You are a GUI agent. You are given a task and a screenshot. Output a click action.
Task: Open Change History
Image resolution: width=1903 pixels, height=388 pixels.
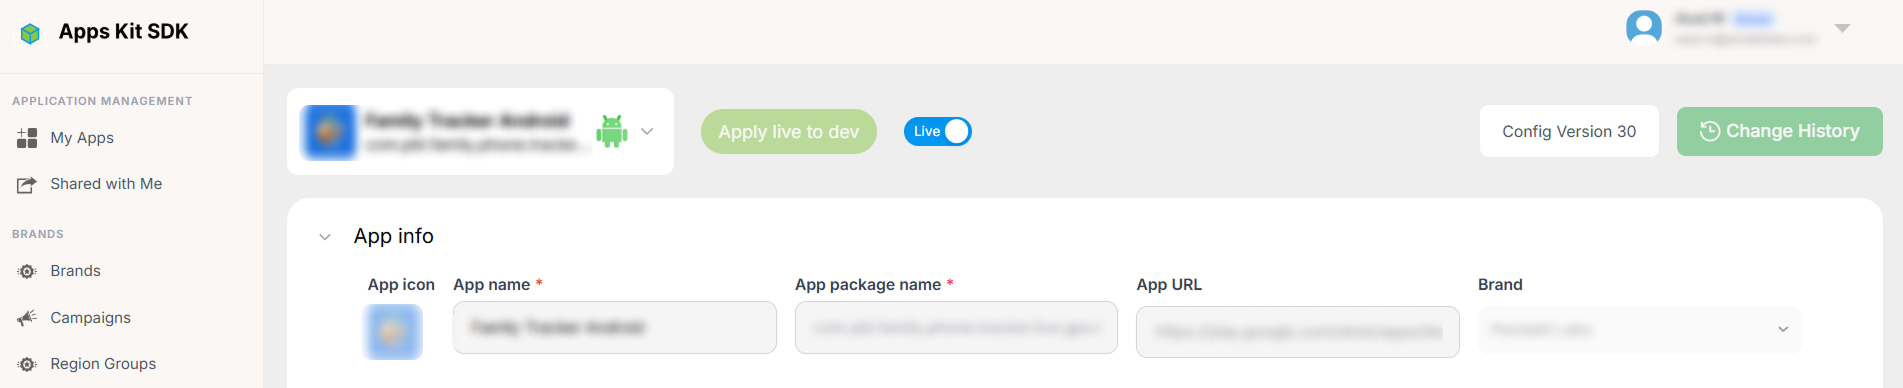point(1780,131)
